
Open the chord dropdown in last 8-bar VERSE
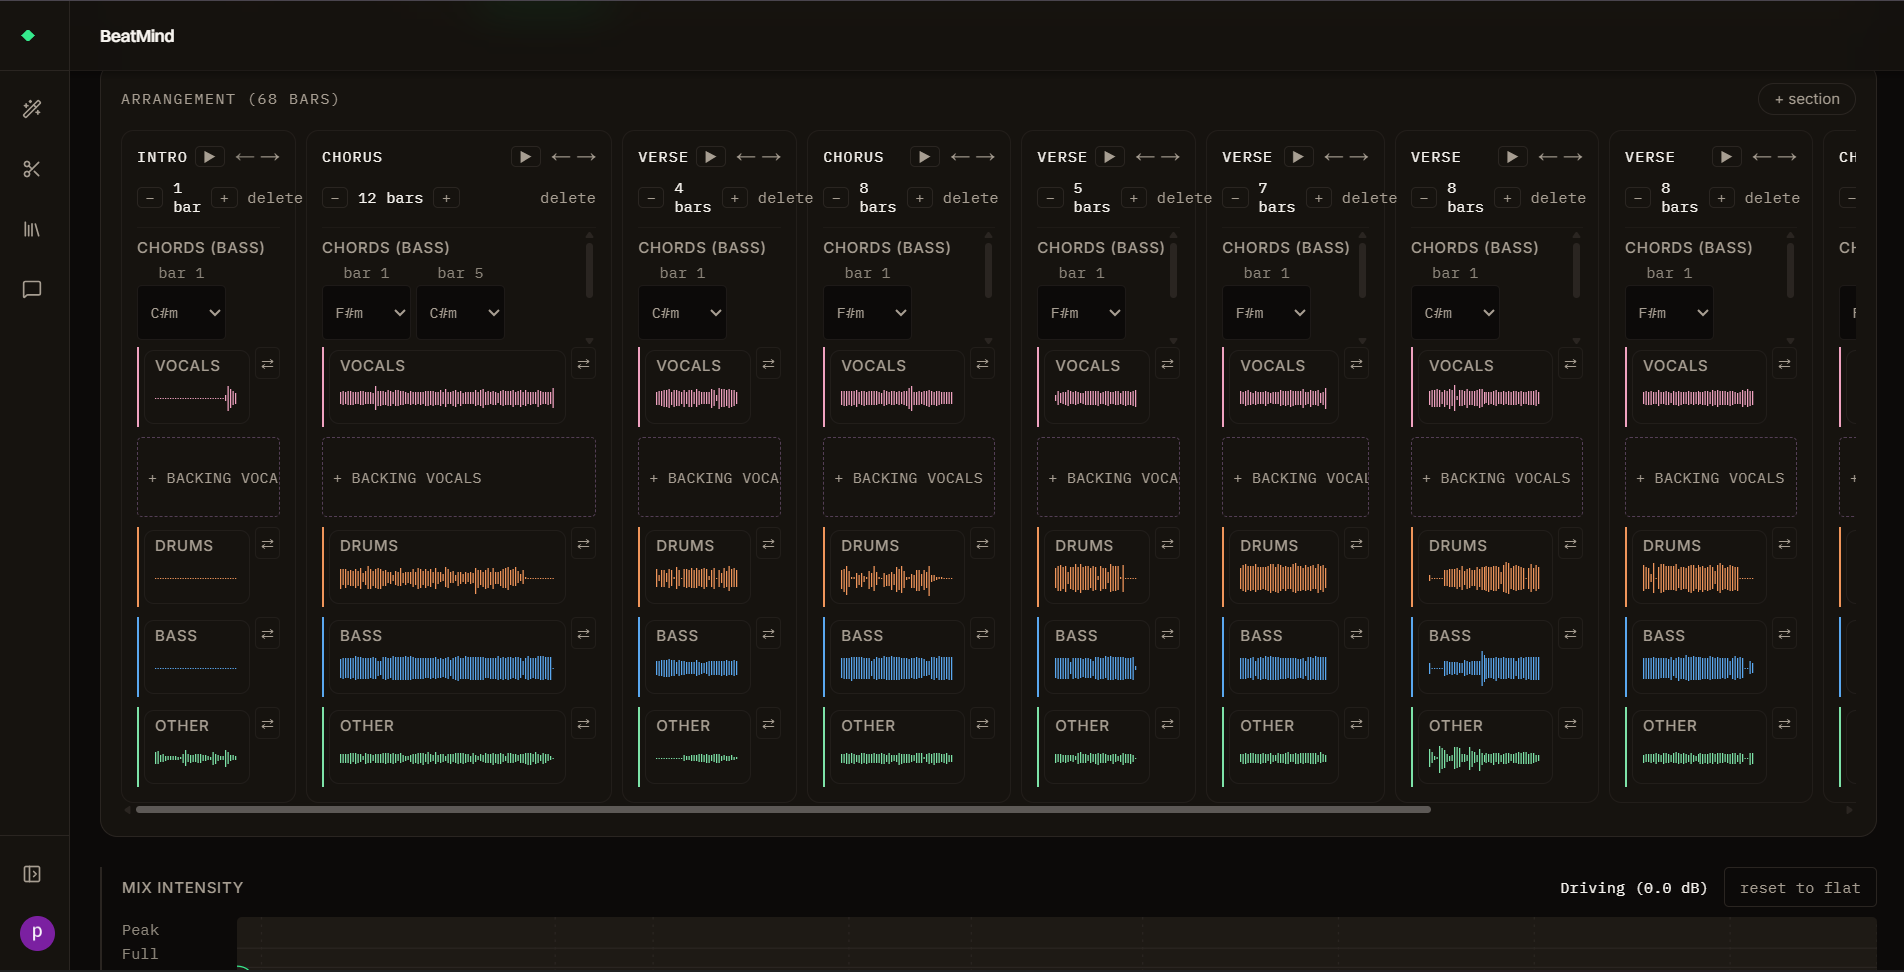[x=1669, y=313]
